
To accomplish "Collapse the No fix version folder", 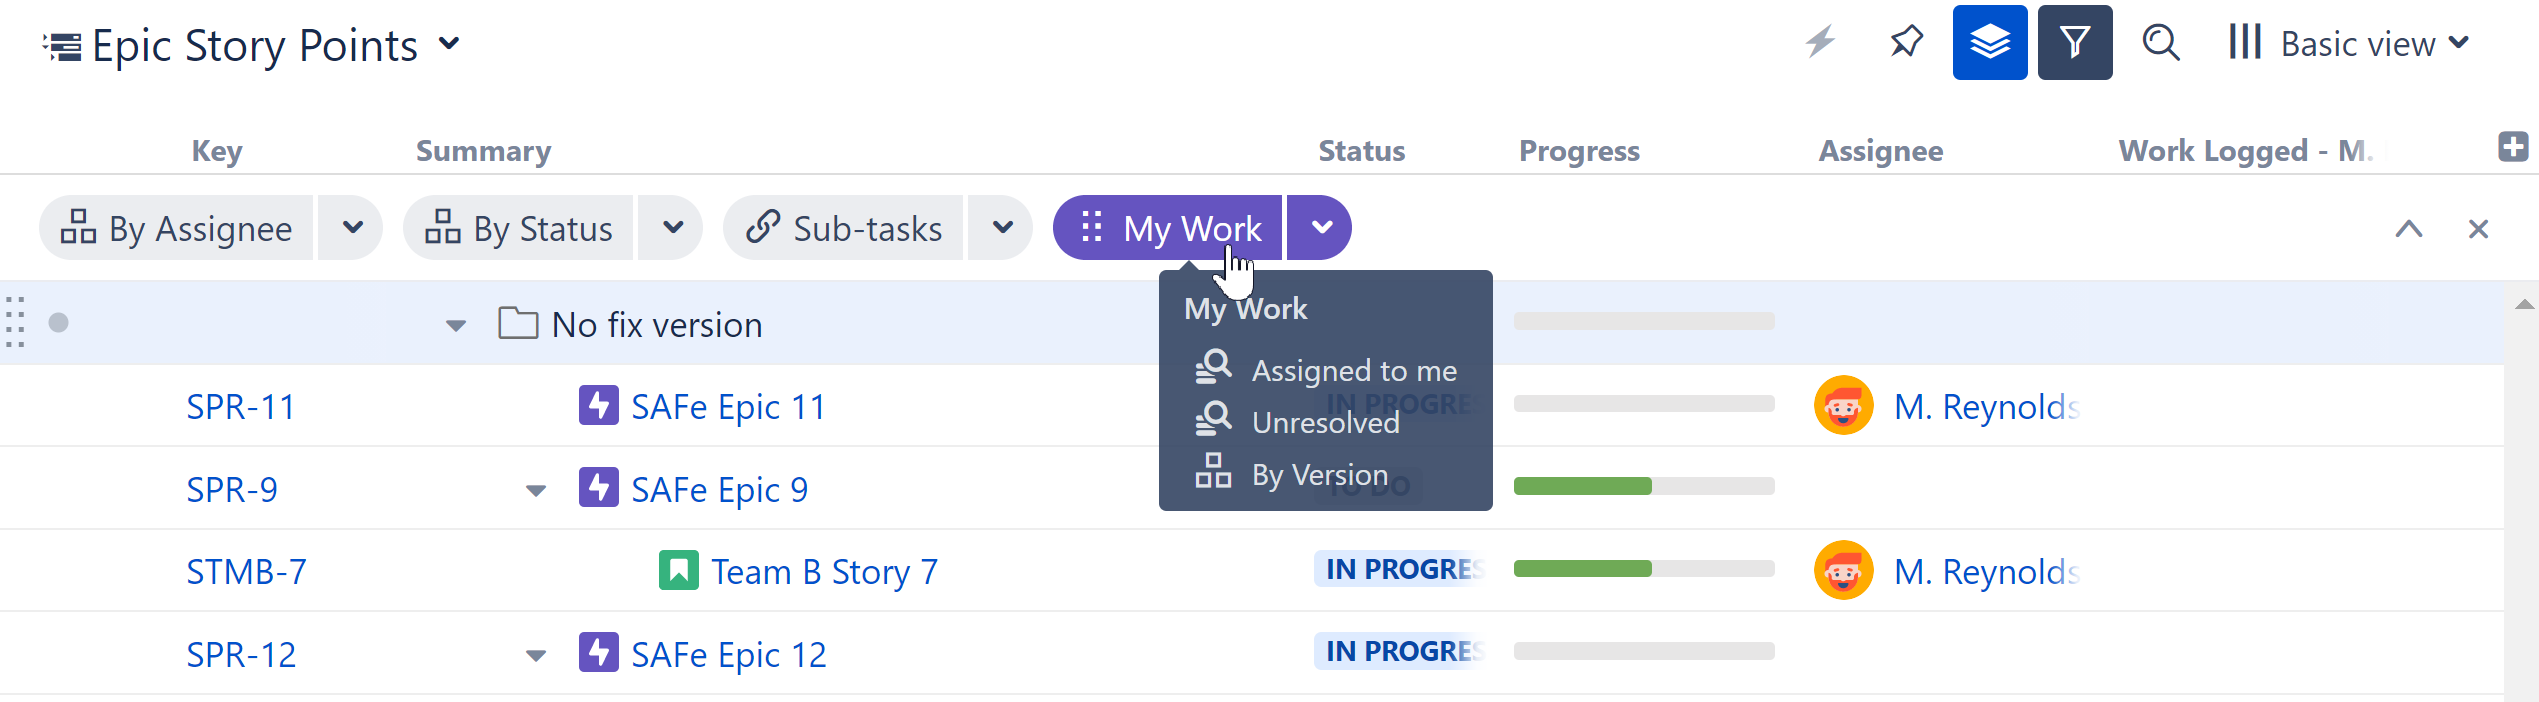I will (x=456, y=326).
